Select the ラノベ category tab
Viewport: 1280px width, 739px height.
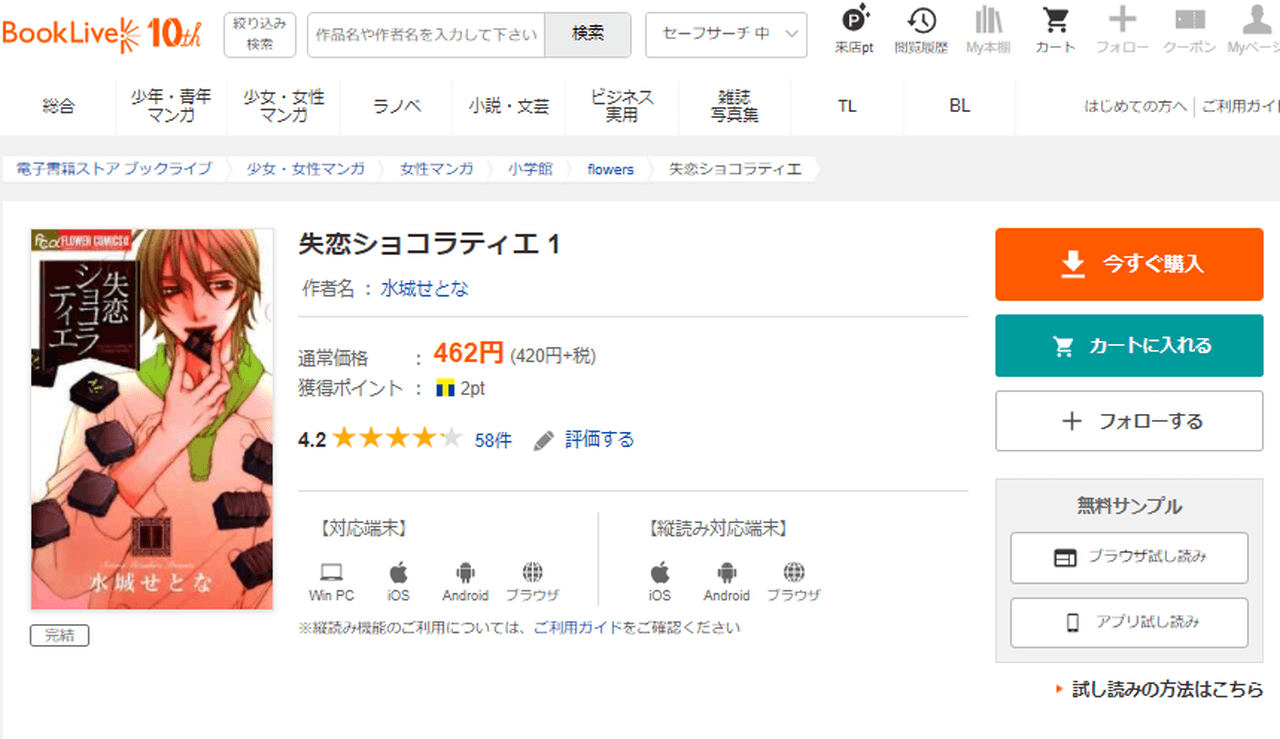tap(396, 106)
